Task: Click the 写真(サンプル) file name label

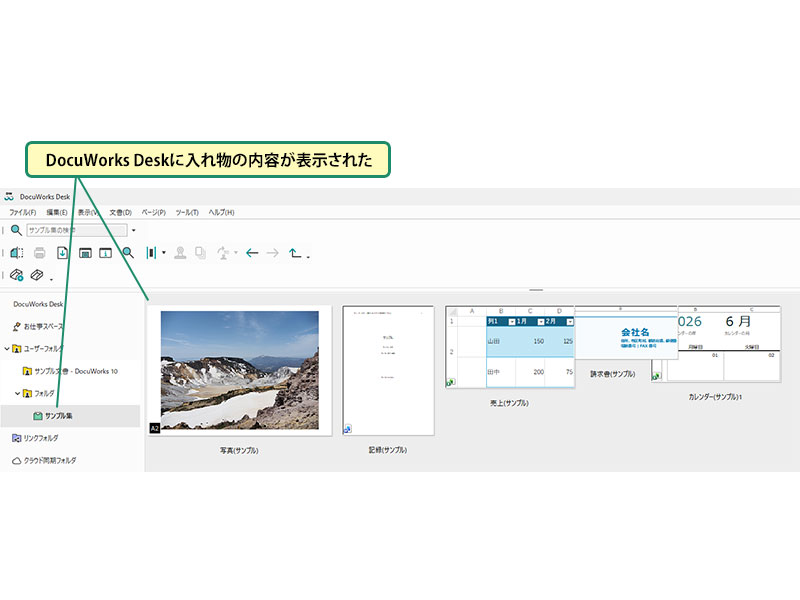Action: coord(239,451)
